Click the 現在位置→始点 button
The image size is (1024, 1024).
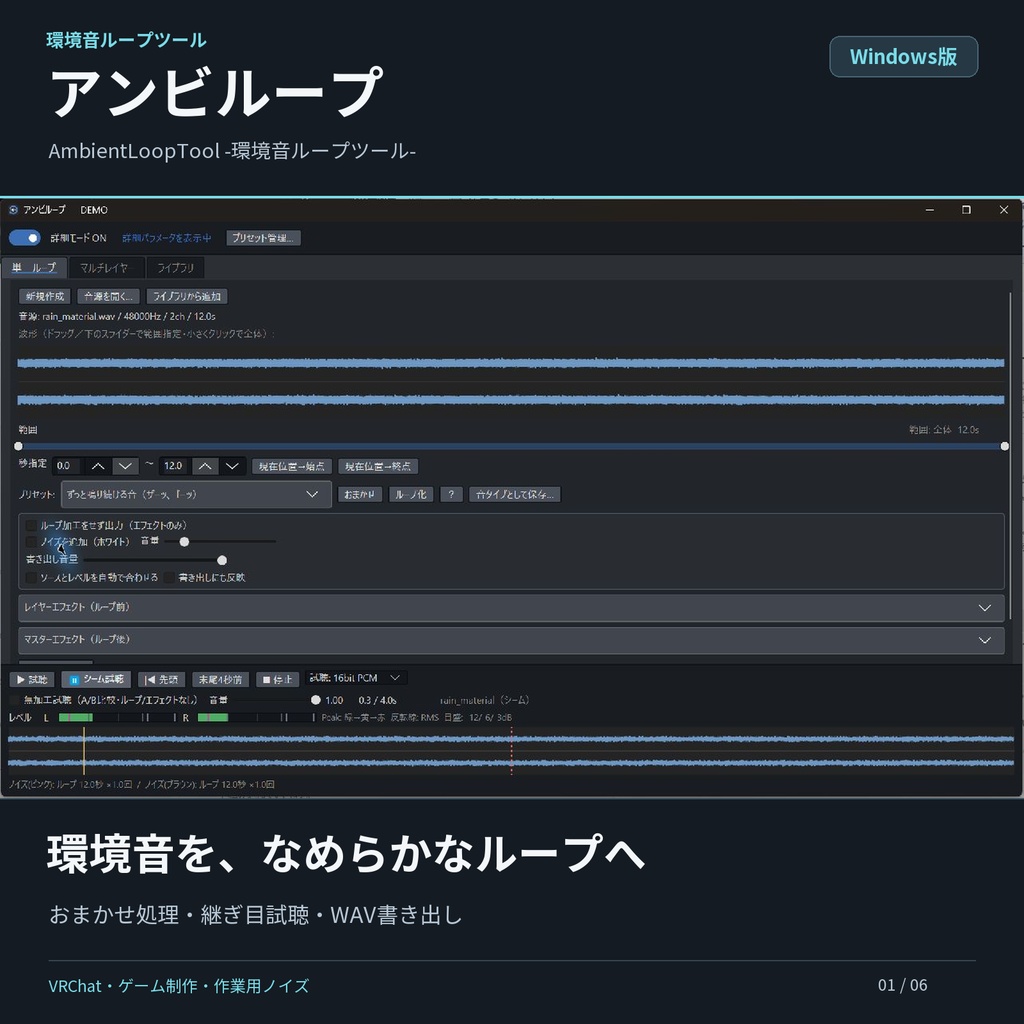pyautogui.click(x=292, y=466)
